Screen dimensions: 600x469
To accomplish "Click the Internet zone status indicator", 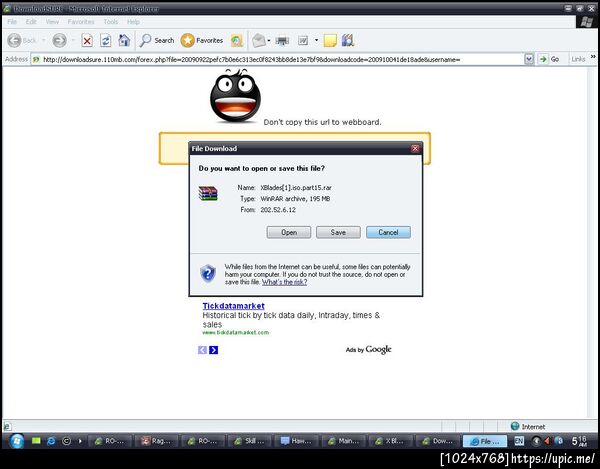I will (x=528, y=426).
